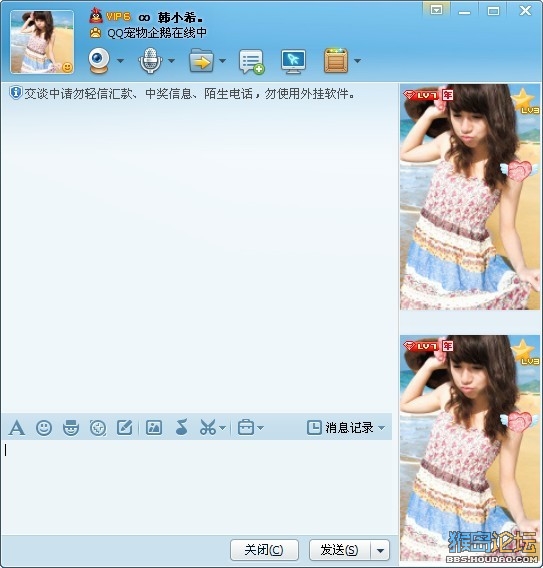Screen dimensions: 543x568
Task: Click the contact name 韩小希
Action: point(180,17)
